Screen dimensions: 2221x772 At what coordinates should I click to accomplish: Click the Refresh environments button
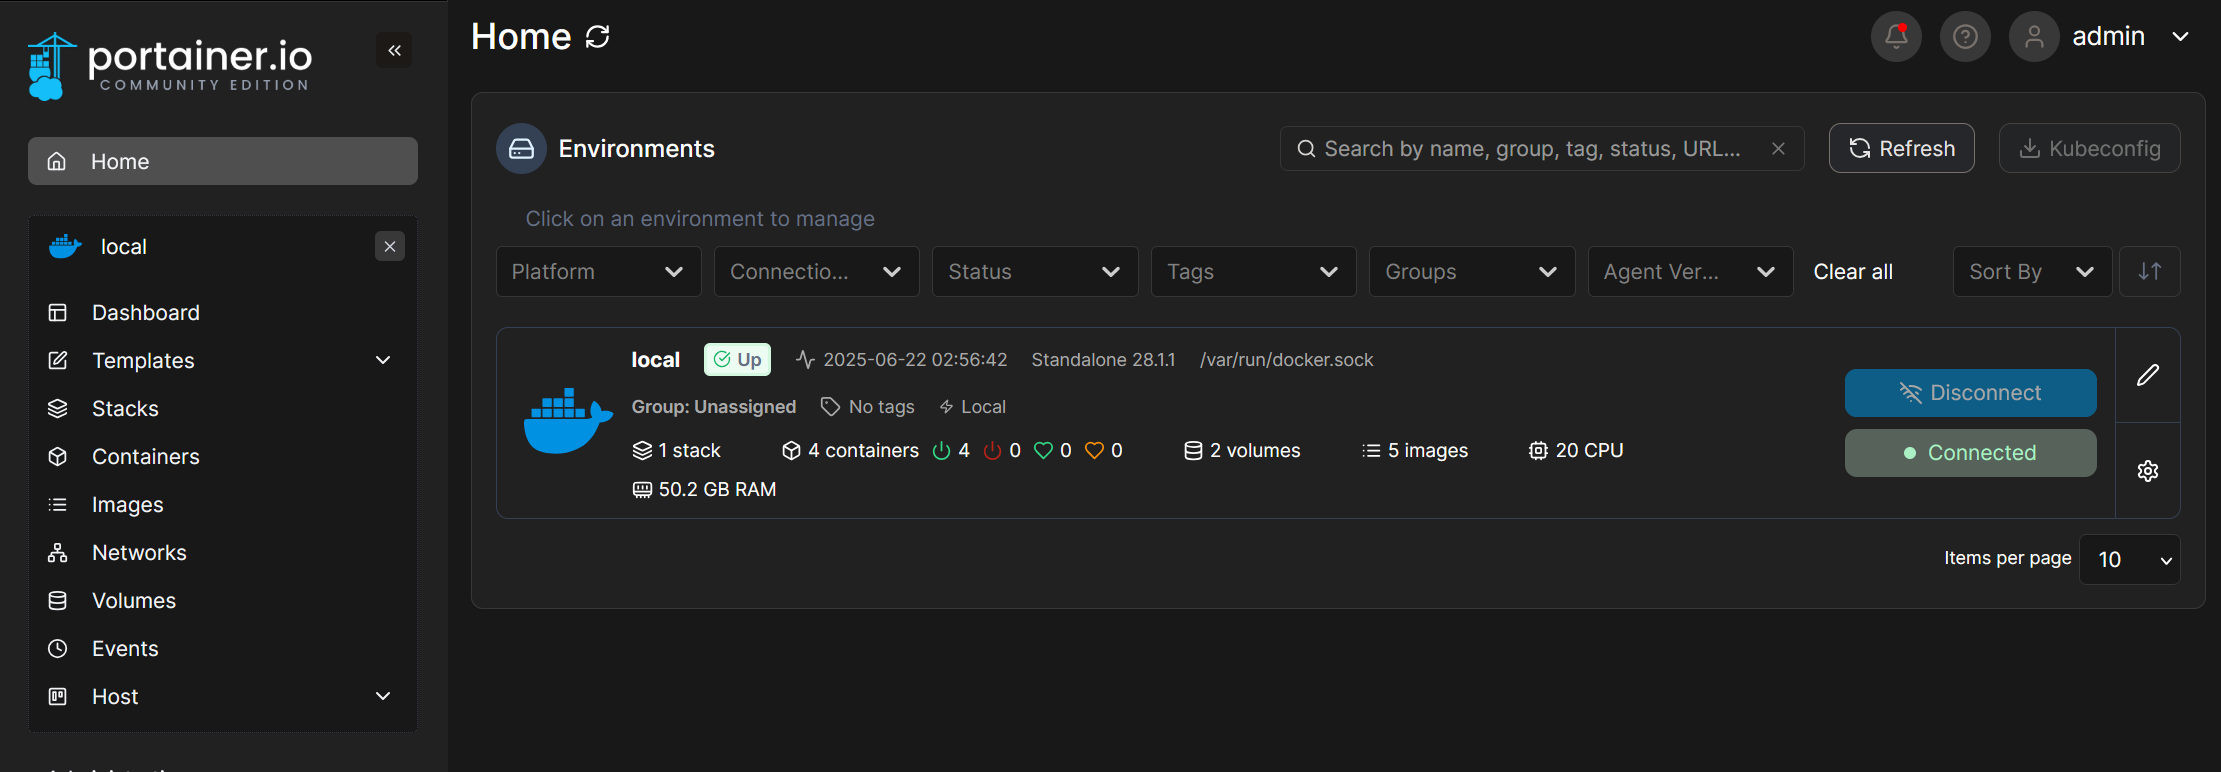point(1901,149)
